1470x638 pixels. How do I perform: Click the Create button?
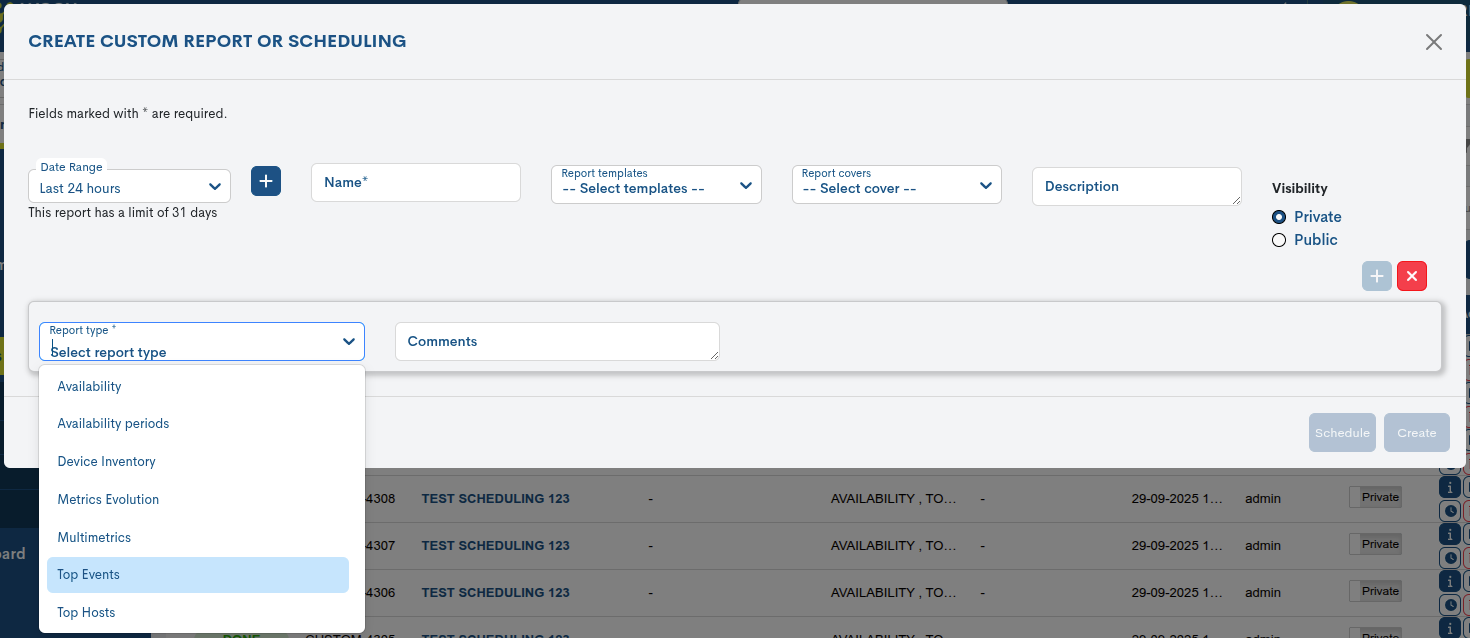pyautogui.click(x=1417, y=432)
